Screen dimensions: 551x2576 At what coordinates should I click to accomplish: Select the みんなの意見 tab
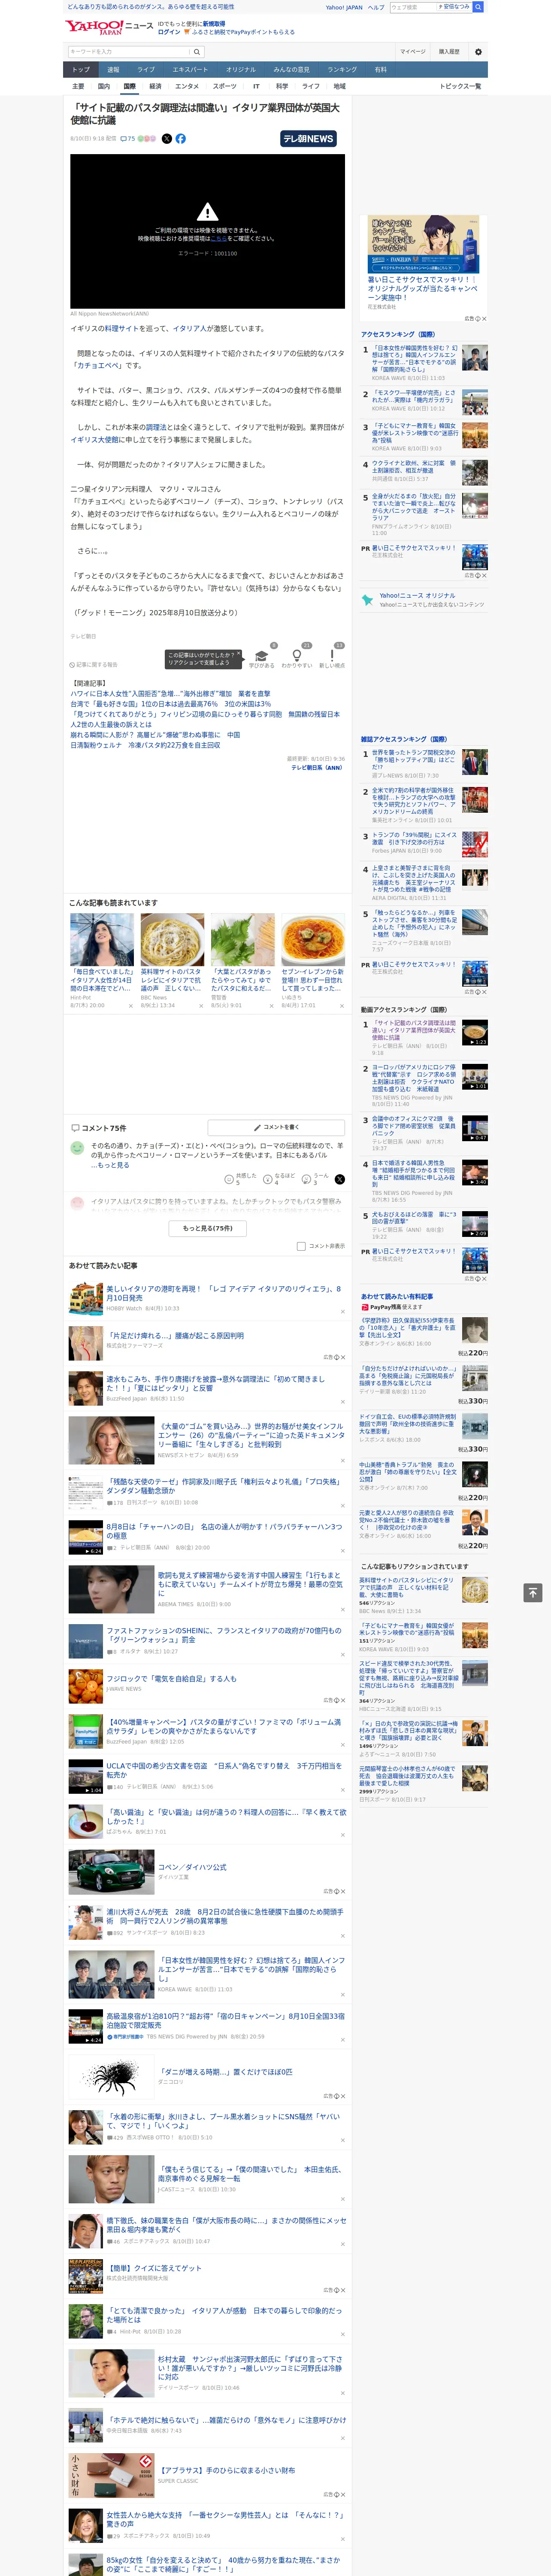point(291,70)
